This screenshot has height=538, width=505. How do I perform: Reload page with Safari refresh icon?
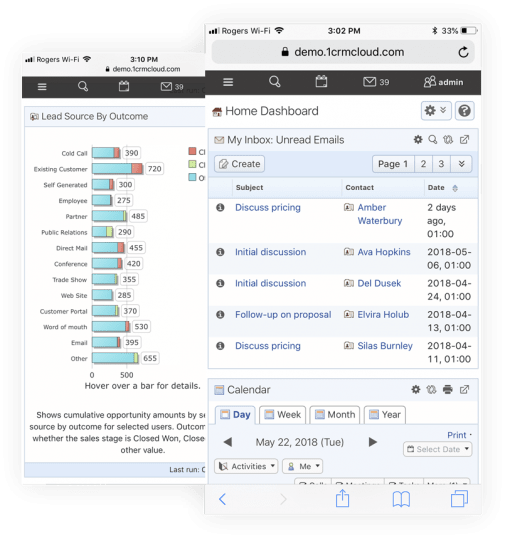click(x=463, y=52)
